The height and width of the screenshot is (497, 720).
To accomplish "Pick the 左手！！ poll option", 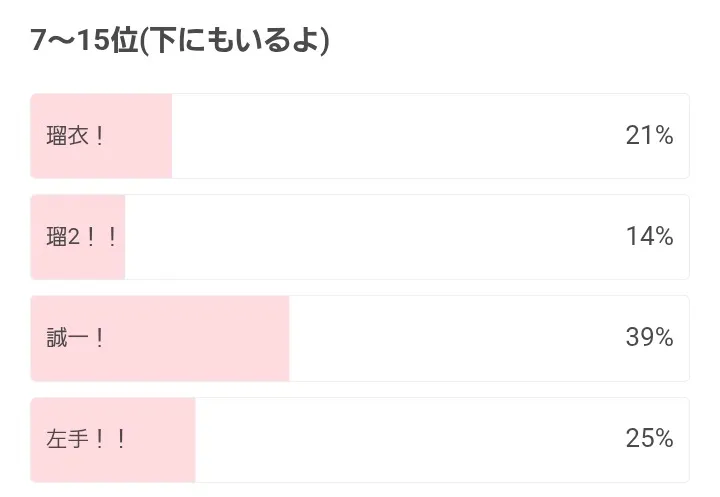I will click(x=360, y=439).
